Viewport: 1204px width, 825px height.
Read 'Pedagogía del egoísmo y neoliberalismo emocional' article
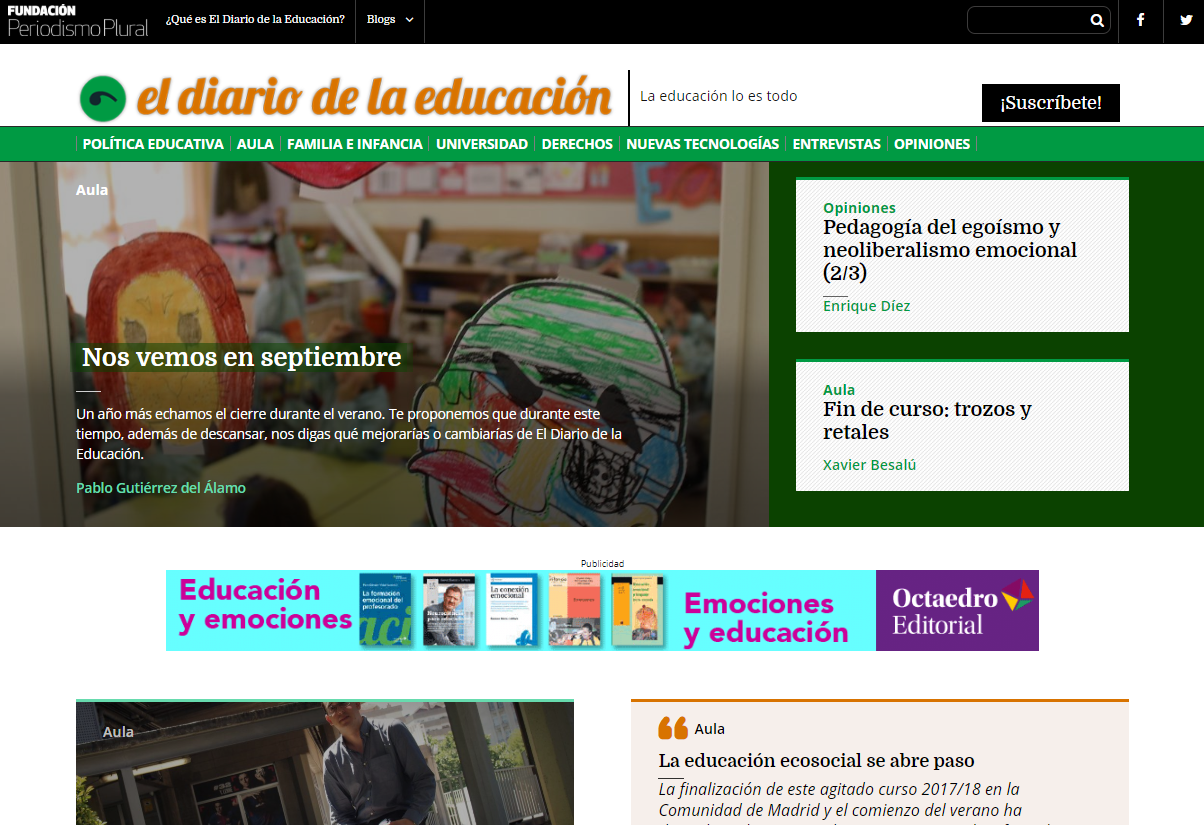(950, 250)
